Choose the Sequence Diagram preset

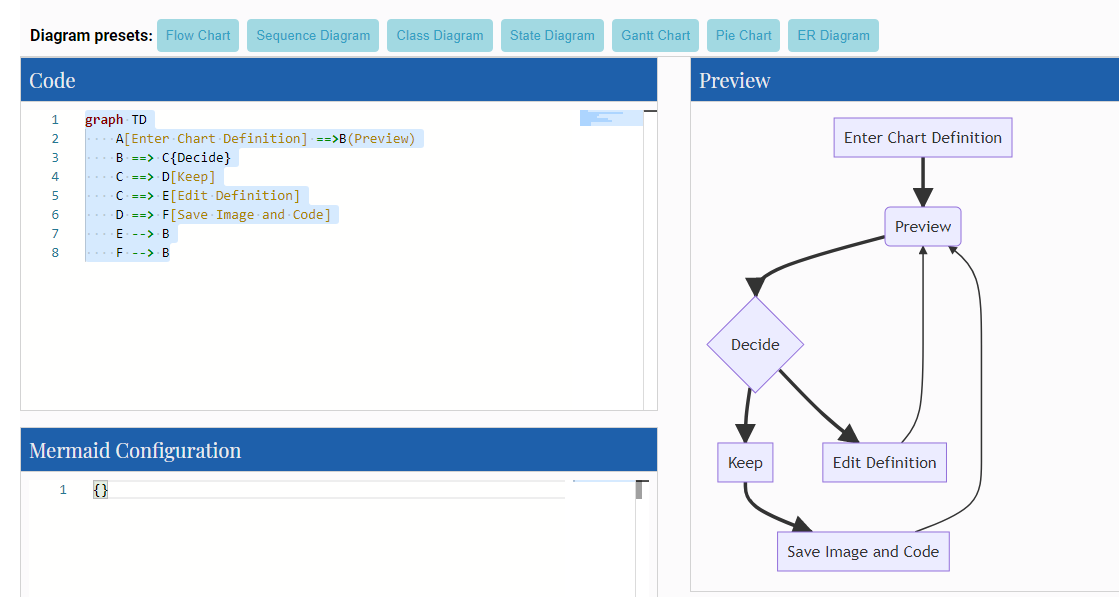[313, 36]
